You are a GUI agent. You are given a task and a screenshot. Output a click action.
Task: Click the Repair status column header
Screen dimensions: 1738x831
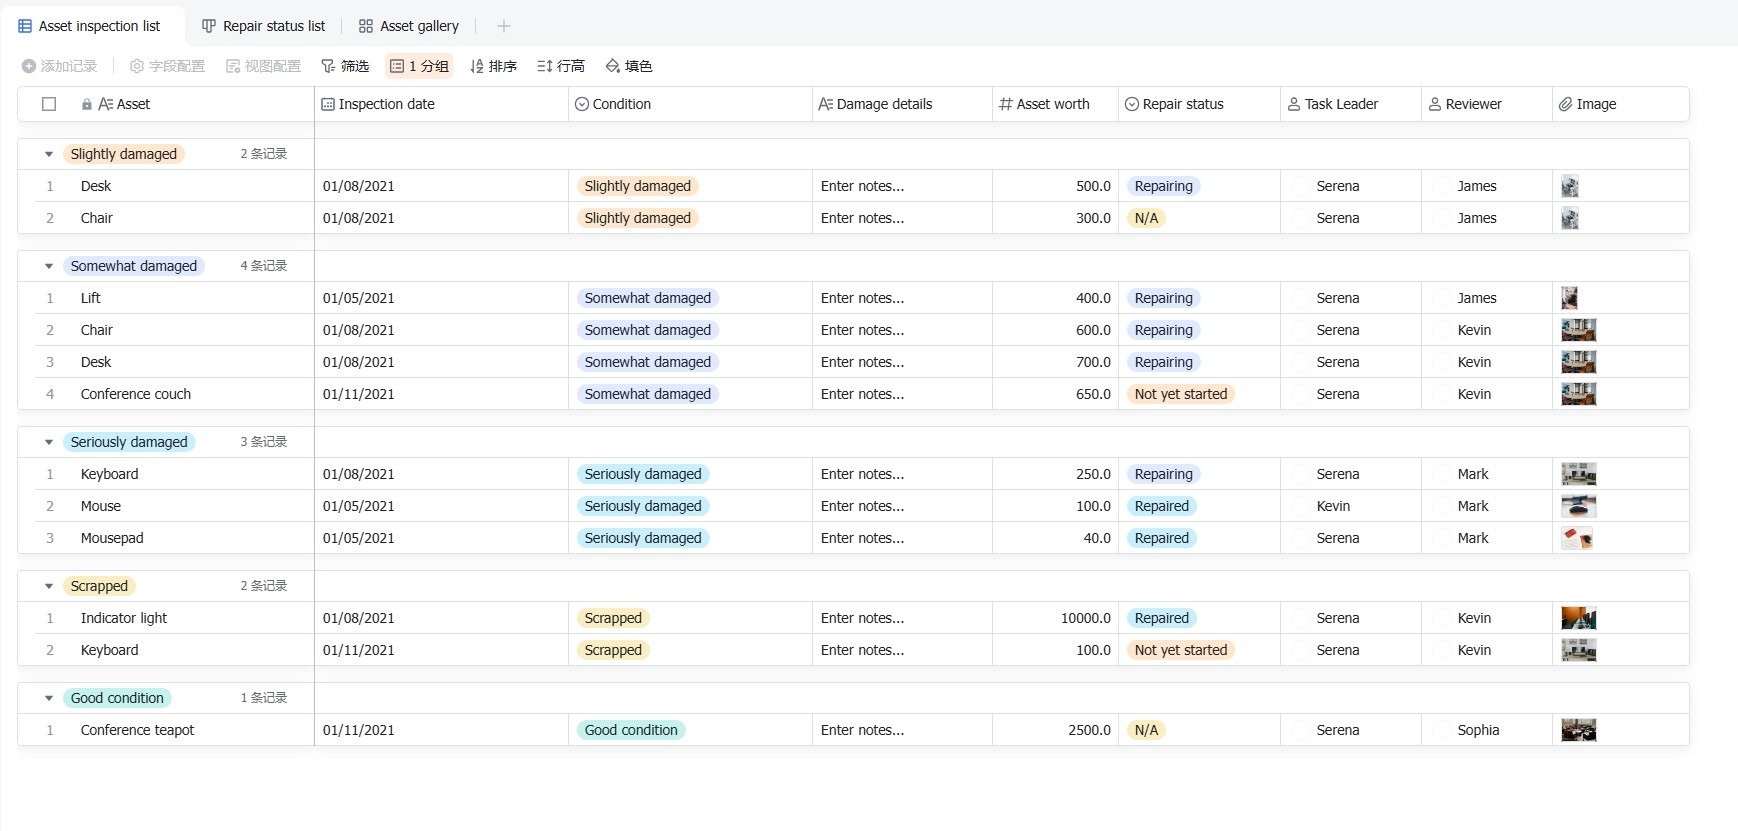click(x=1199, y=104)
